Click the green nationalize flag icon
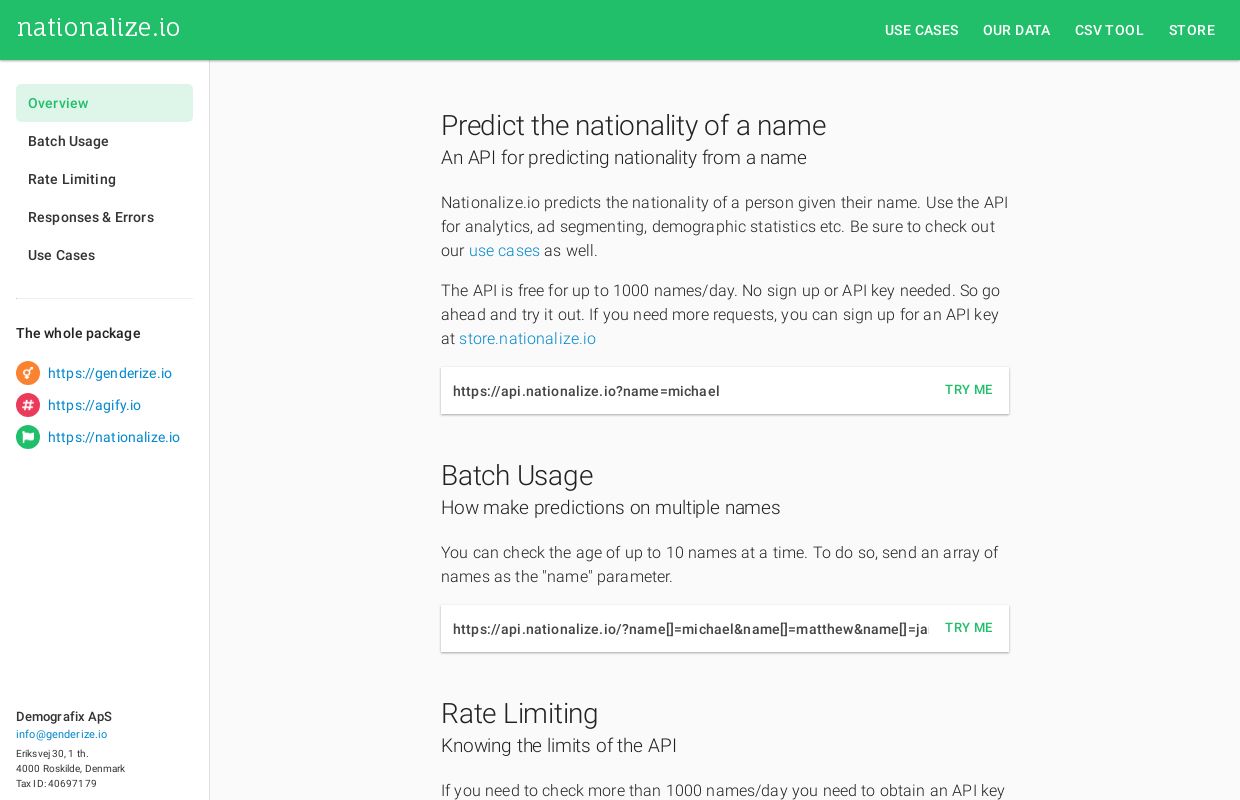Image resolution: width=1240 pixels, height=800 pixels. (28, 437)
